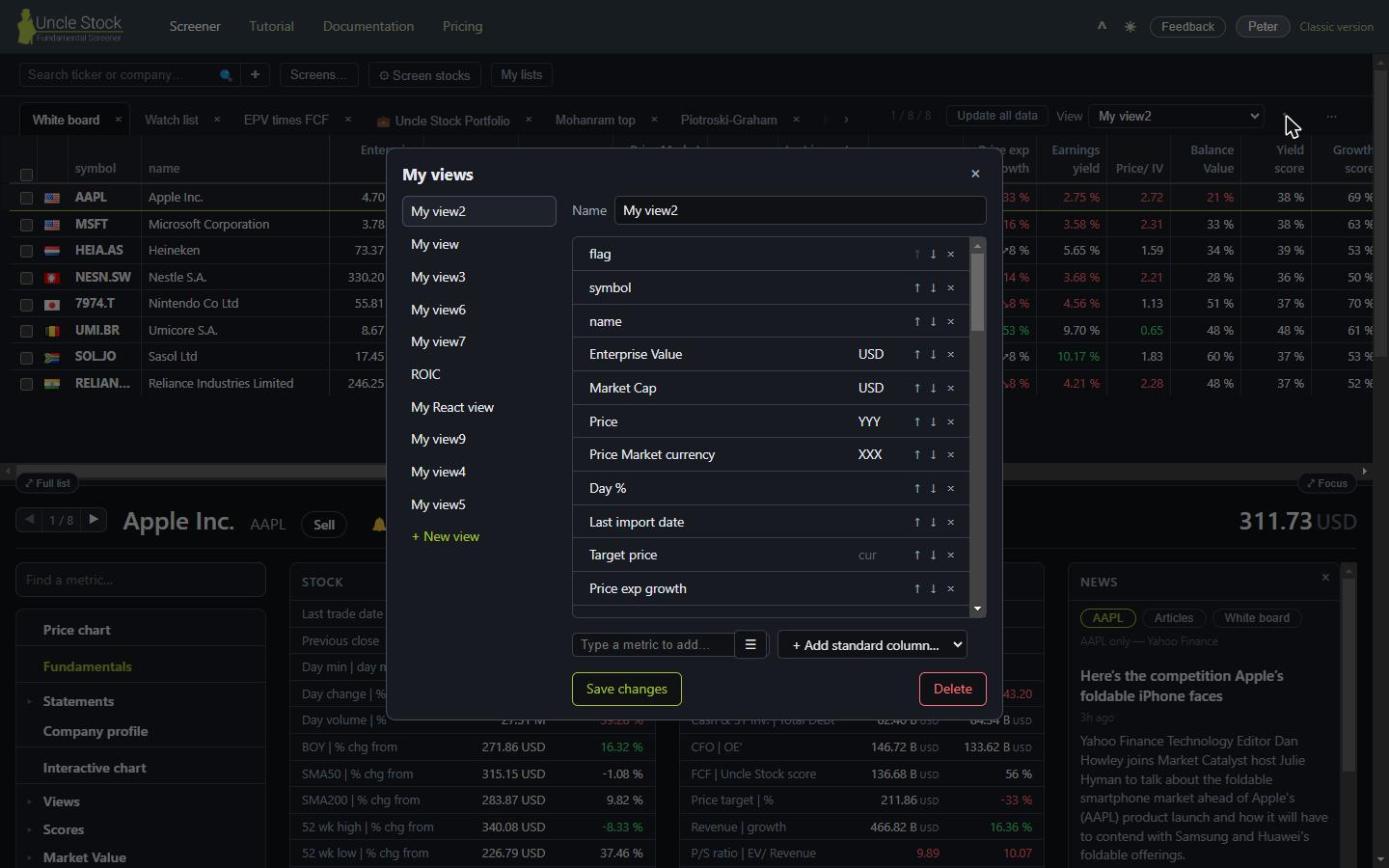The image size is (1389, 868).
Task: Click the Delete view button
Action: (x=952, y=689)
